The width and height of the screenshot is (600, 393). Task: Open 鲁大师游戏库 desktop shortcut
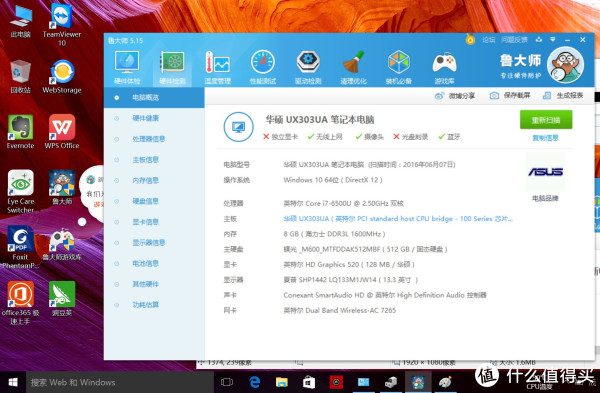pyautogui.click(x=62, y=245)
